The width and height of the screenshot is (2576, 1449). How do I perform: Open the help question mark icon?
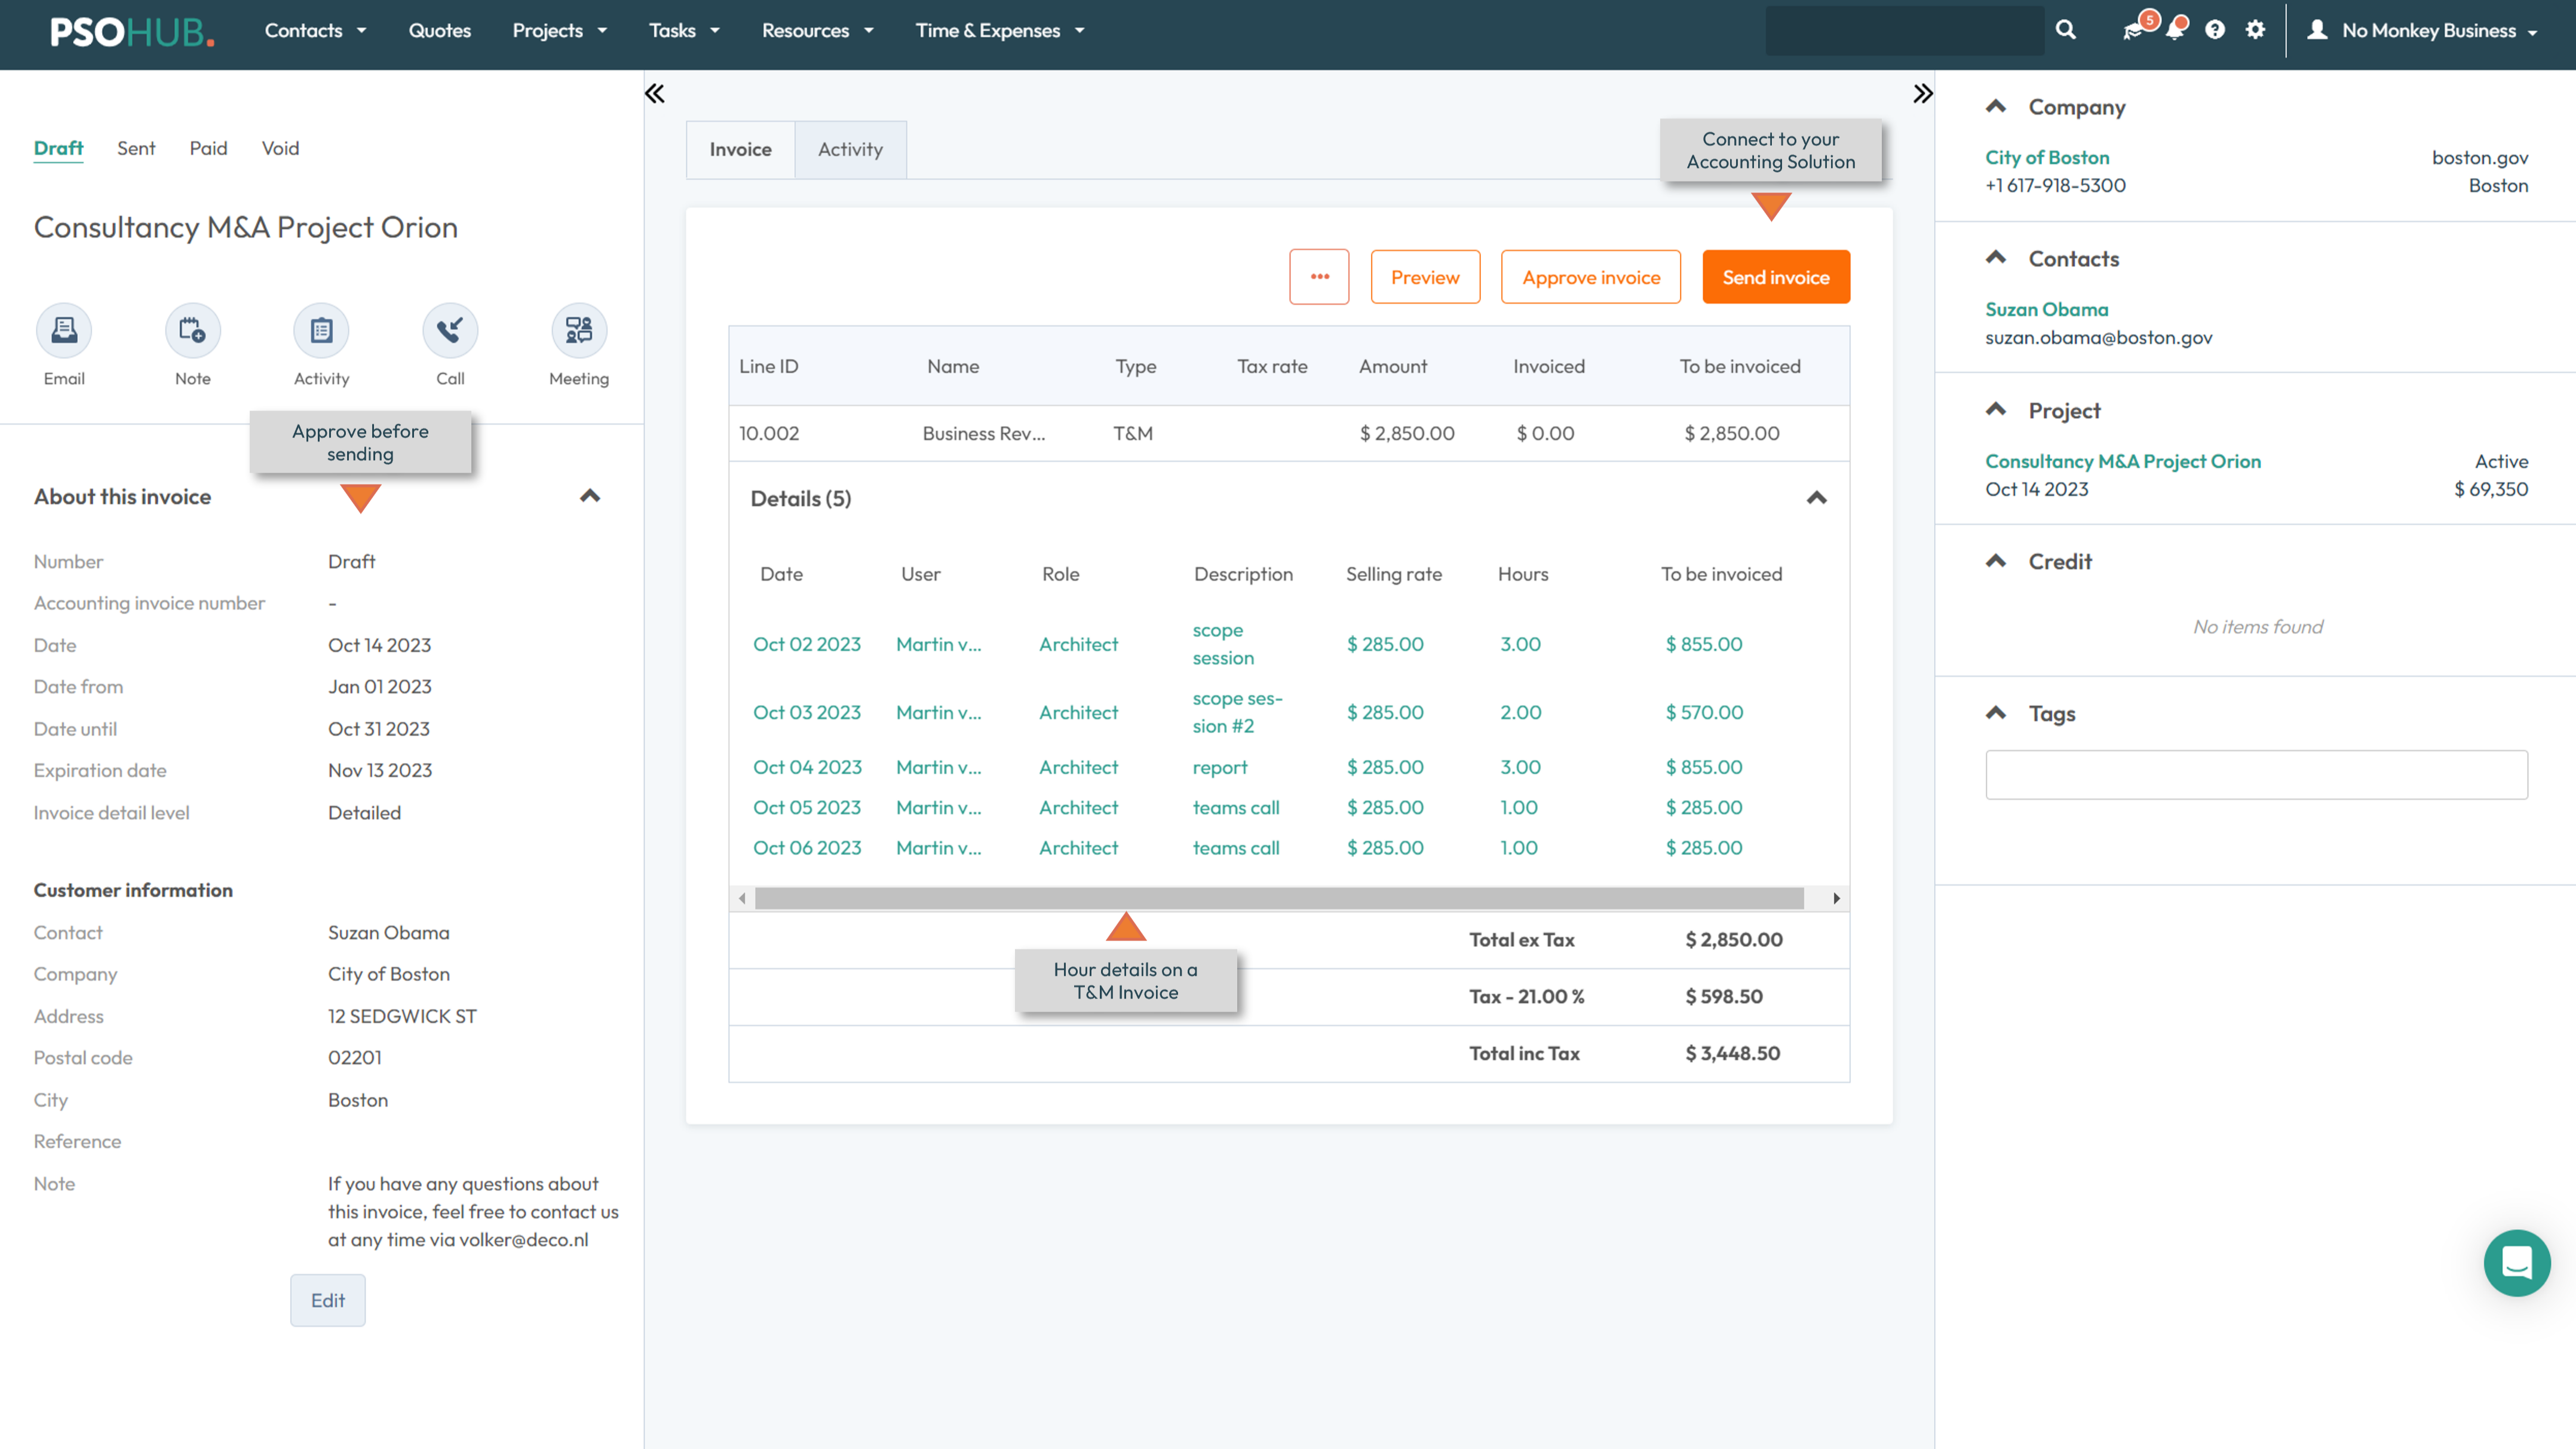point(2215,30)
